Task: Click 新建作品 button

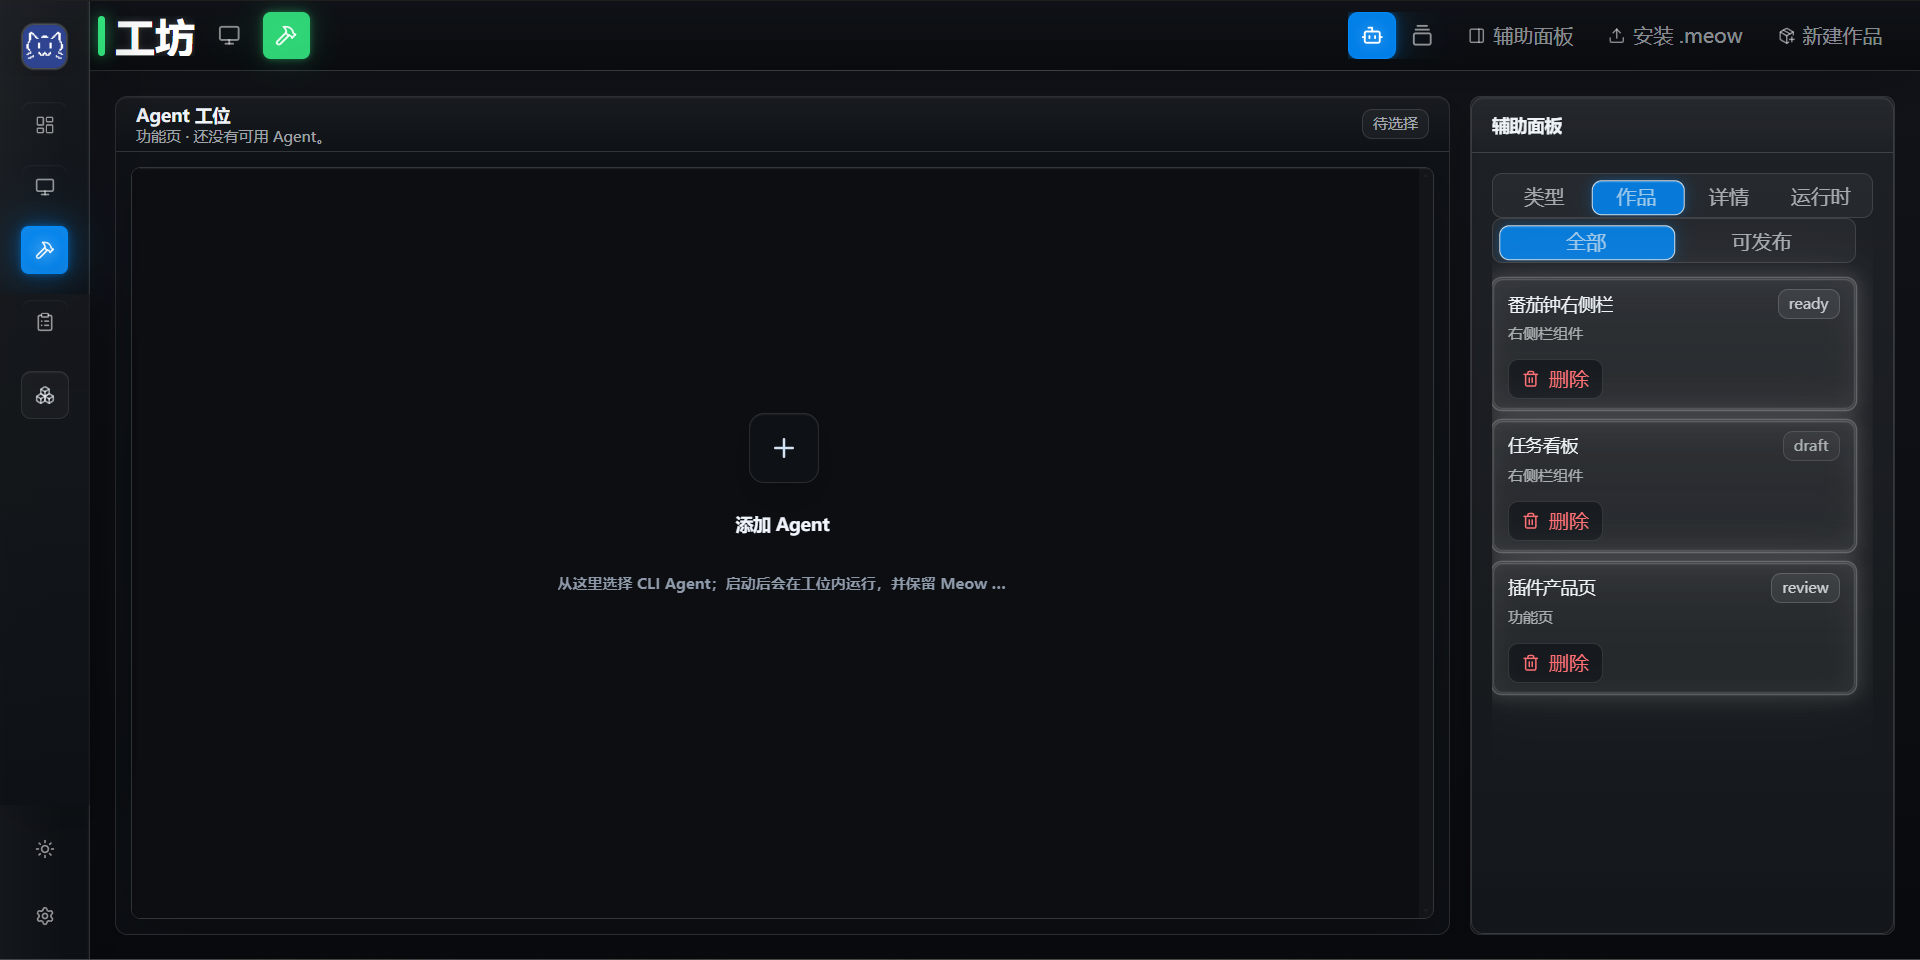Action: point(1830,36)
